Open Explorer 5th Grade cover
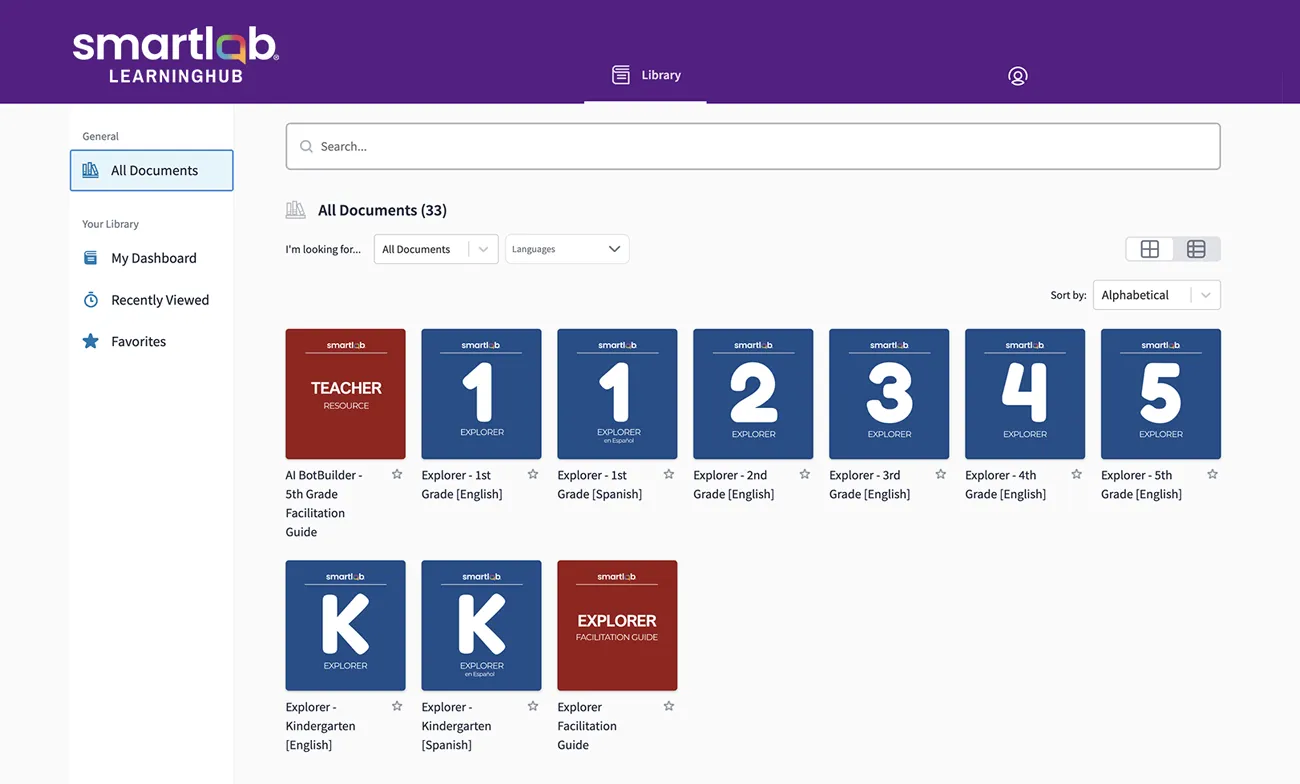 (1161, 394)
